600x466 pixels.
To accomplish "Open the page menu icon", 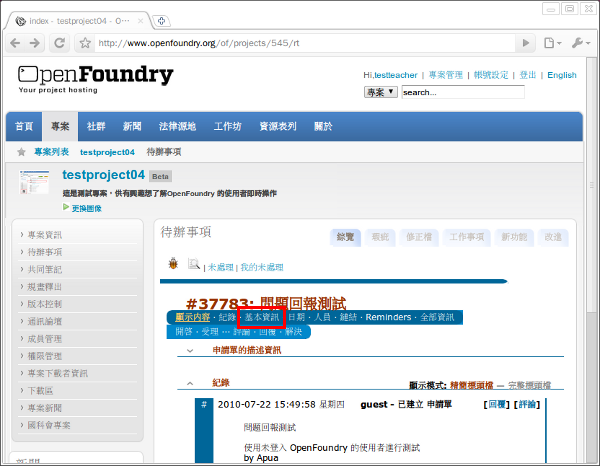I will tap(553, 43).
